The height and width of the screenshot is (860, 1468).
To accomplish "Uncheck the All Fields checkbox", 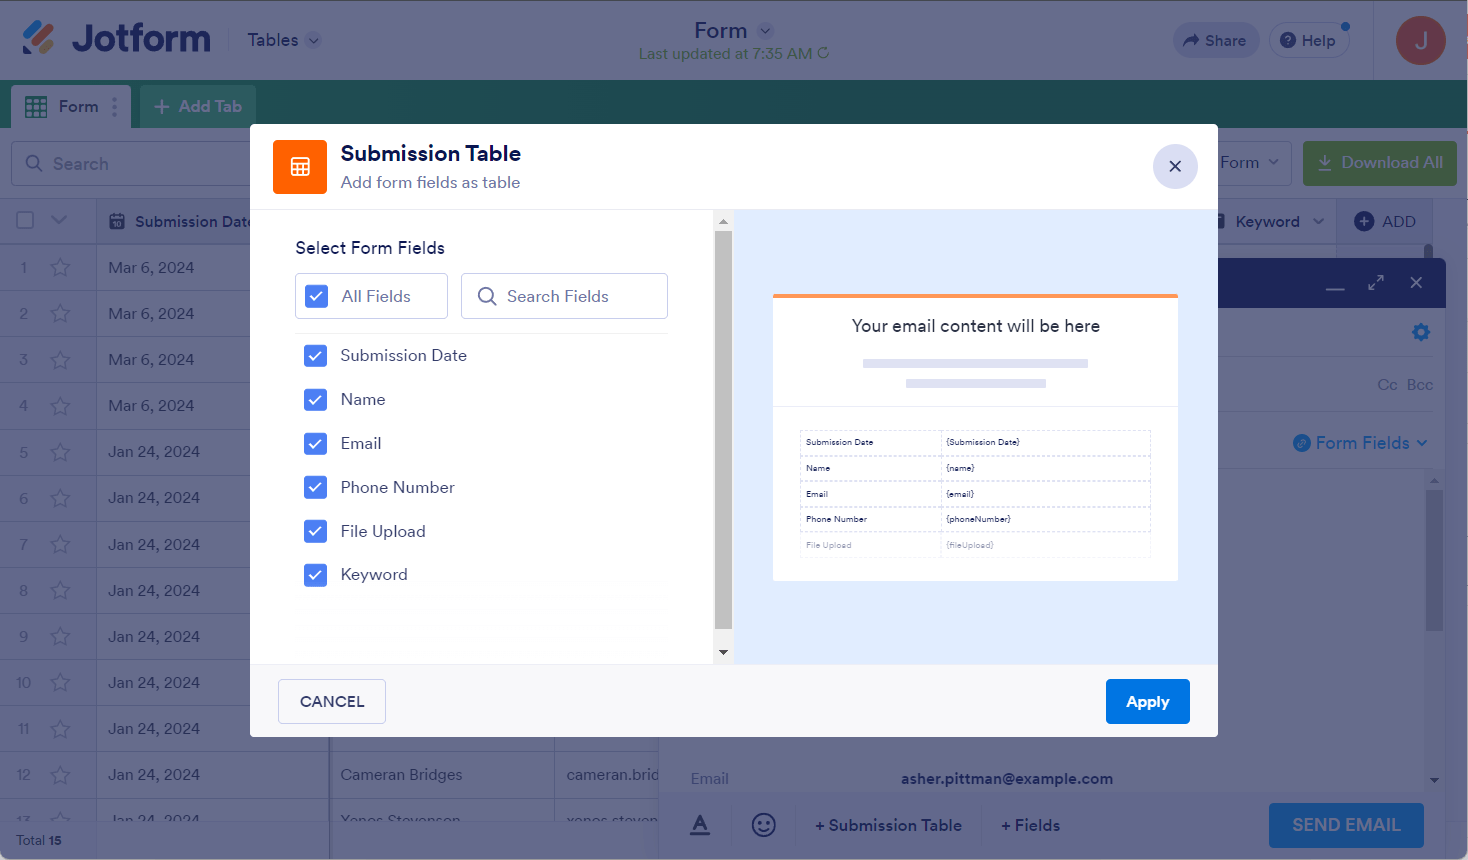I will pos(317,296).
